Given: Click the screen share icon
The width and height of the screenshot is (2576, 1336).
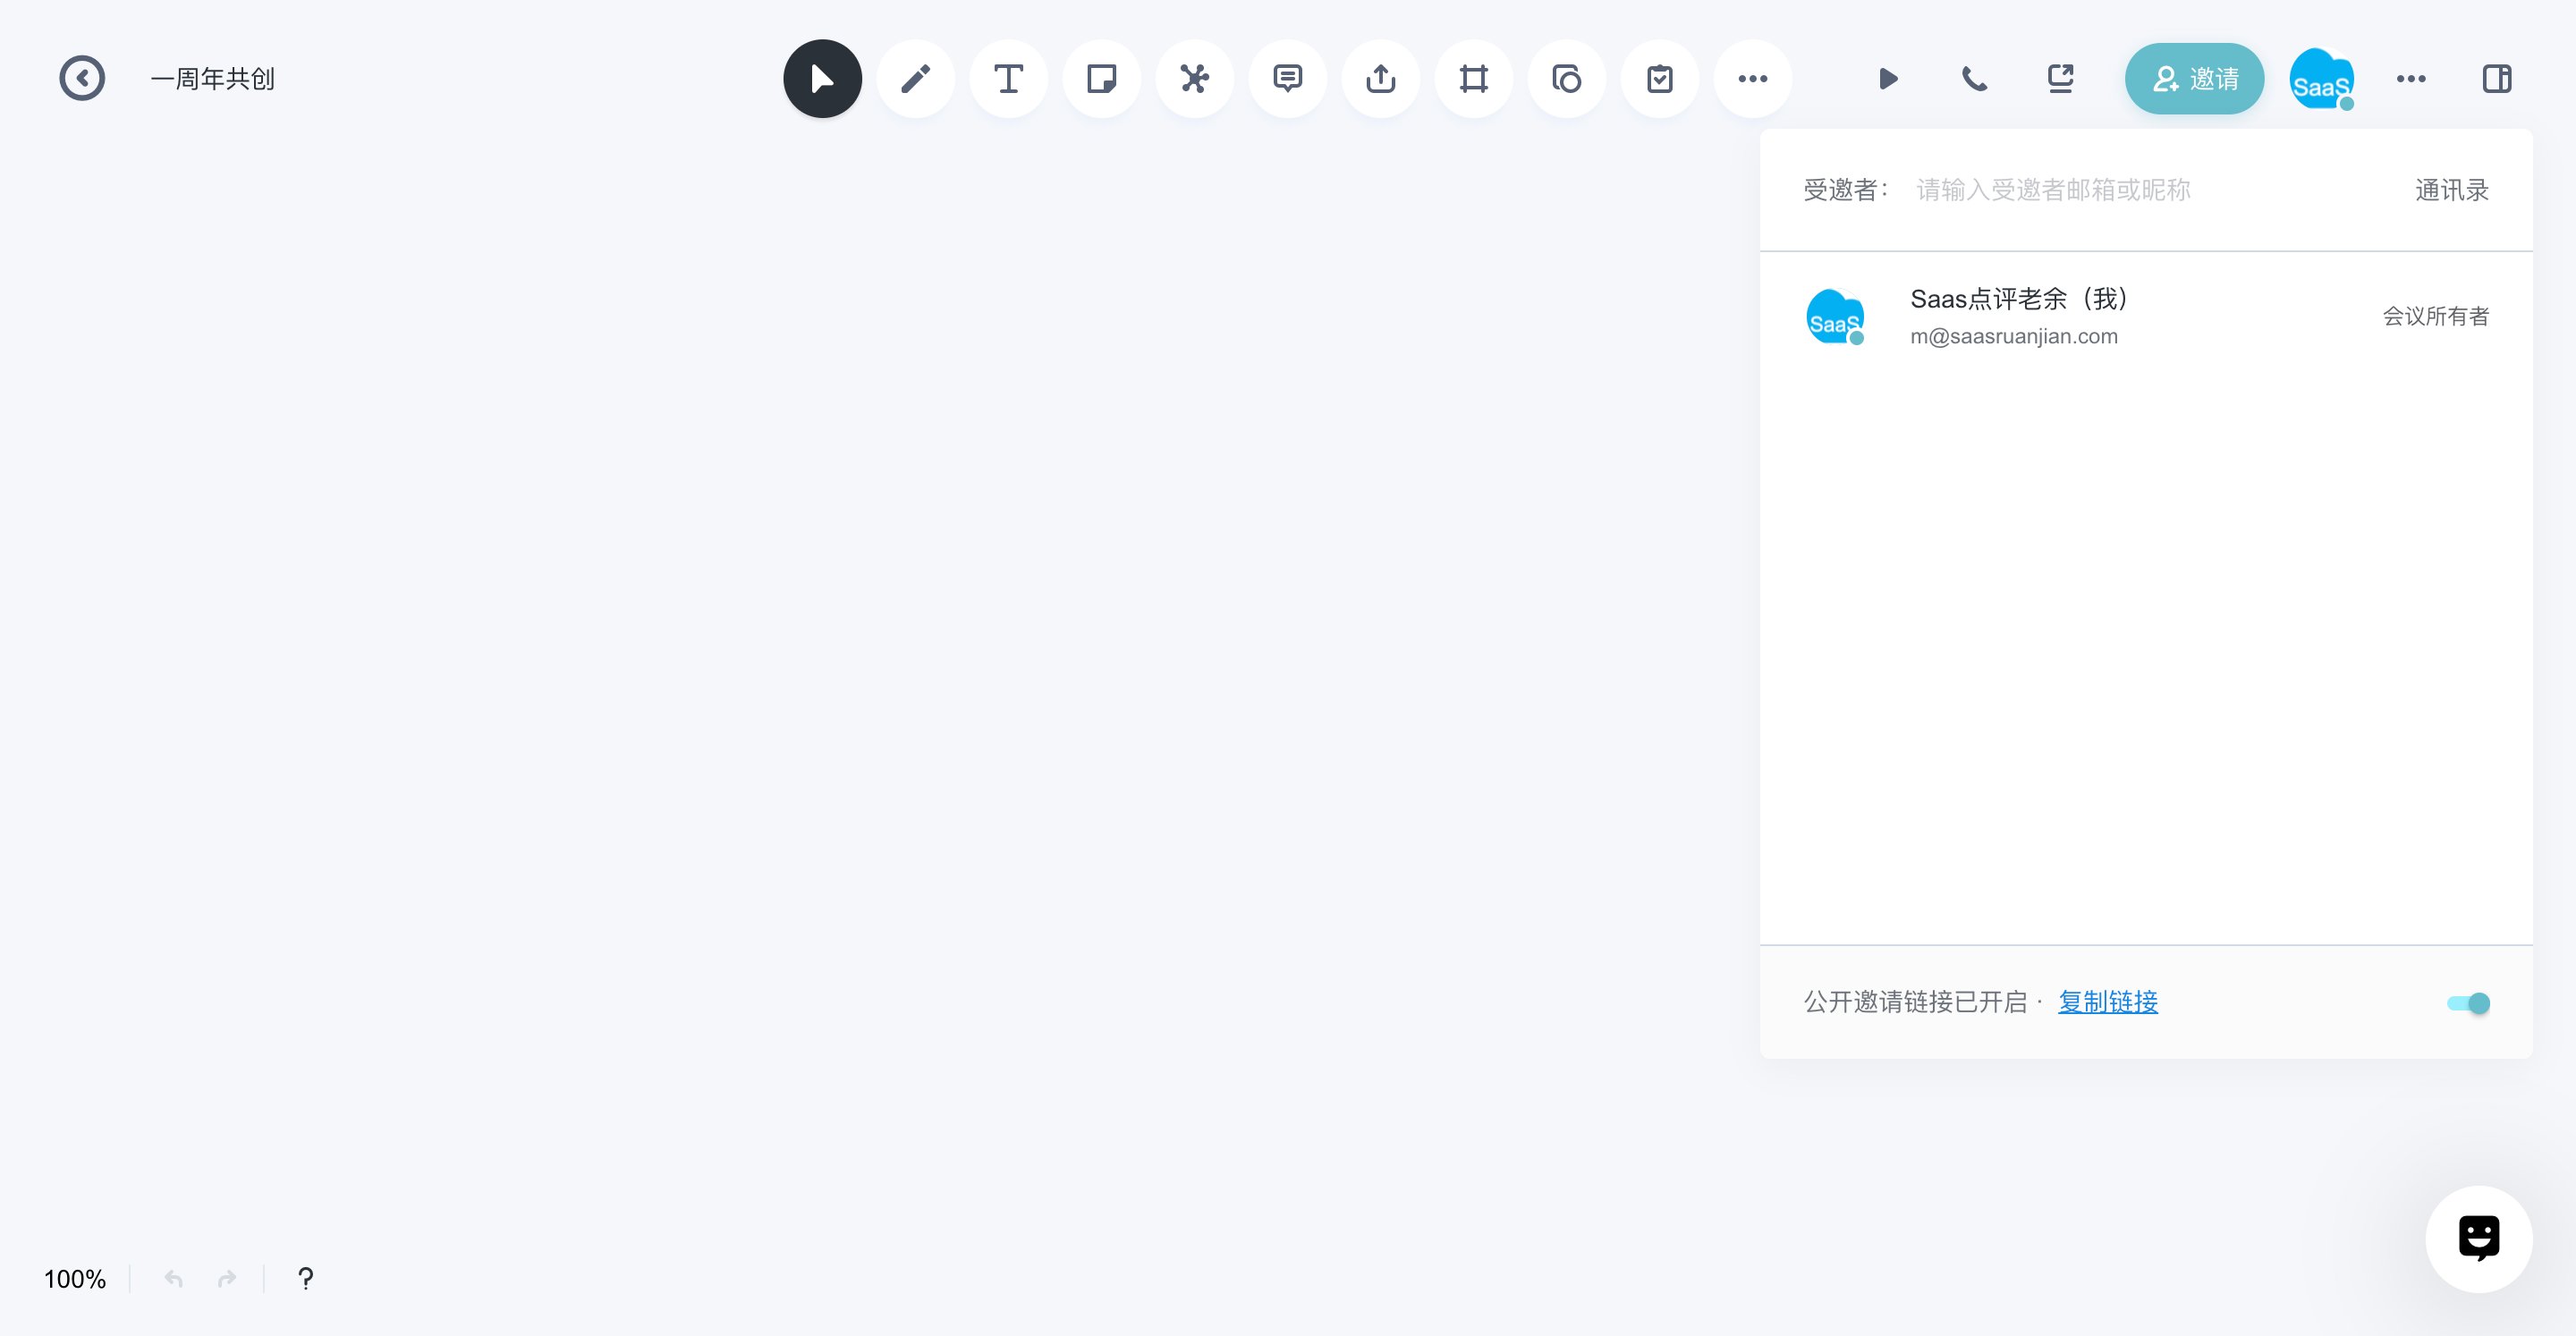Looking at the screenshot, I should click(x=2060, y=79).
